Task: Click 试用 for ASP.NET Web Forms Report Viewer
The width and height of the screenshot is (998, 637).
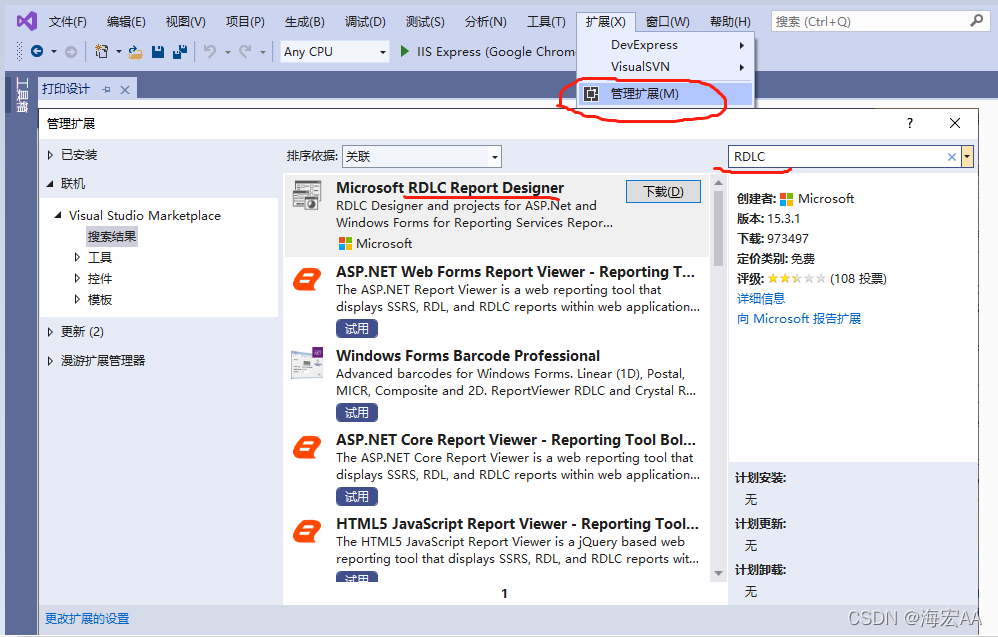Action: [357, 329]
